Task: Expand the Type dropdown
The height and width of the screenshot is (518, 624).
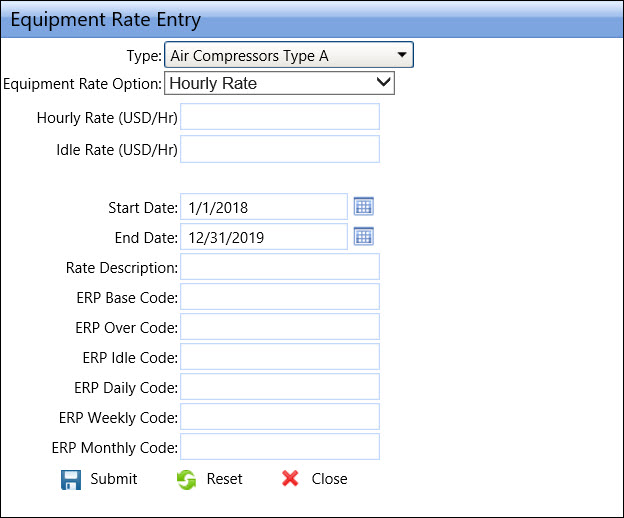Action: pos(289,55)
